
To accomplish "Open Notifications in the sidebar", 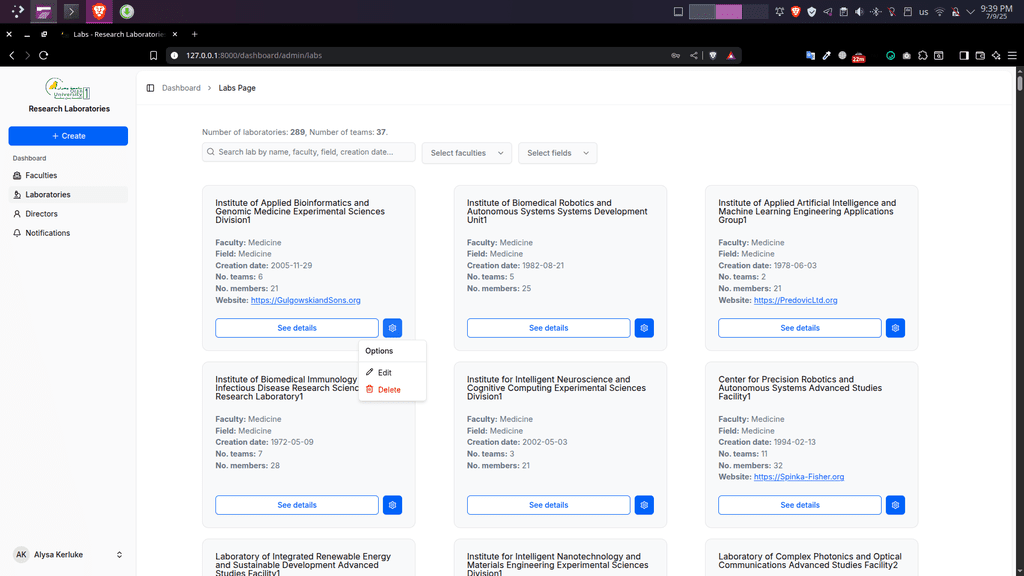I will tap(47, 233).
